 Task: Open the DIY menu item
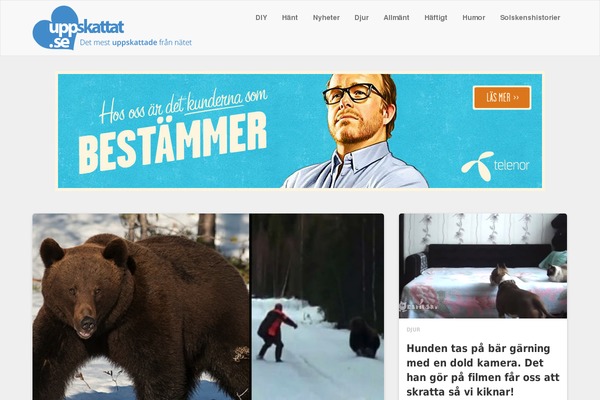tap(261, 18)
